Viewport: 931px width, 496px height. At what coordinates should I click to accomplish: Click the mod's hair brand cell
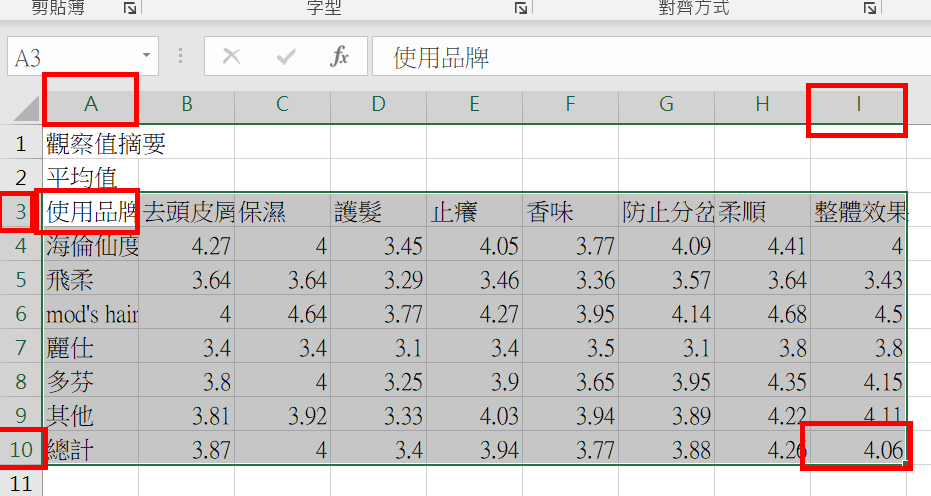click(91, 314)
